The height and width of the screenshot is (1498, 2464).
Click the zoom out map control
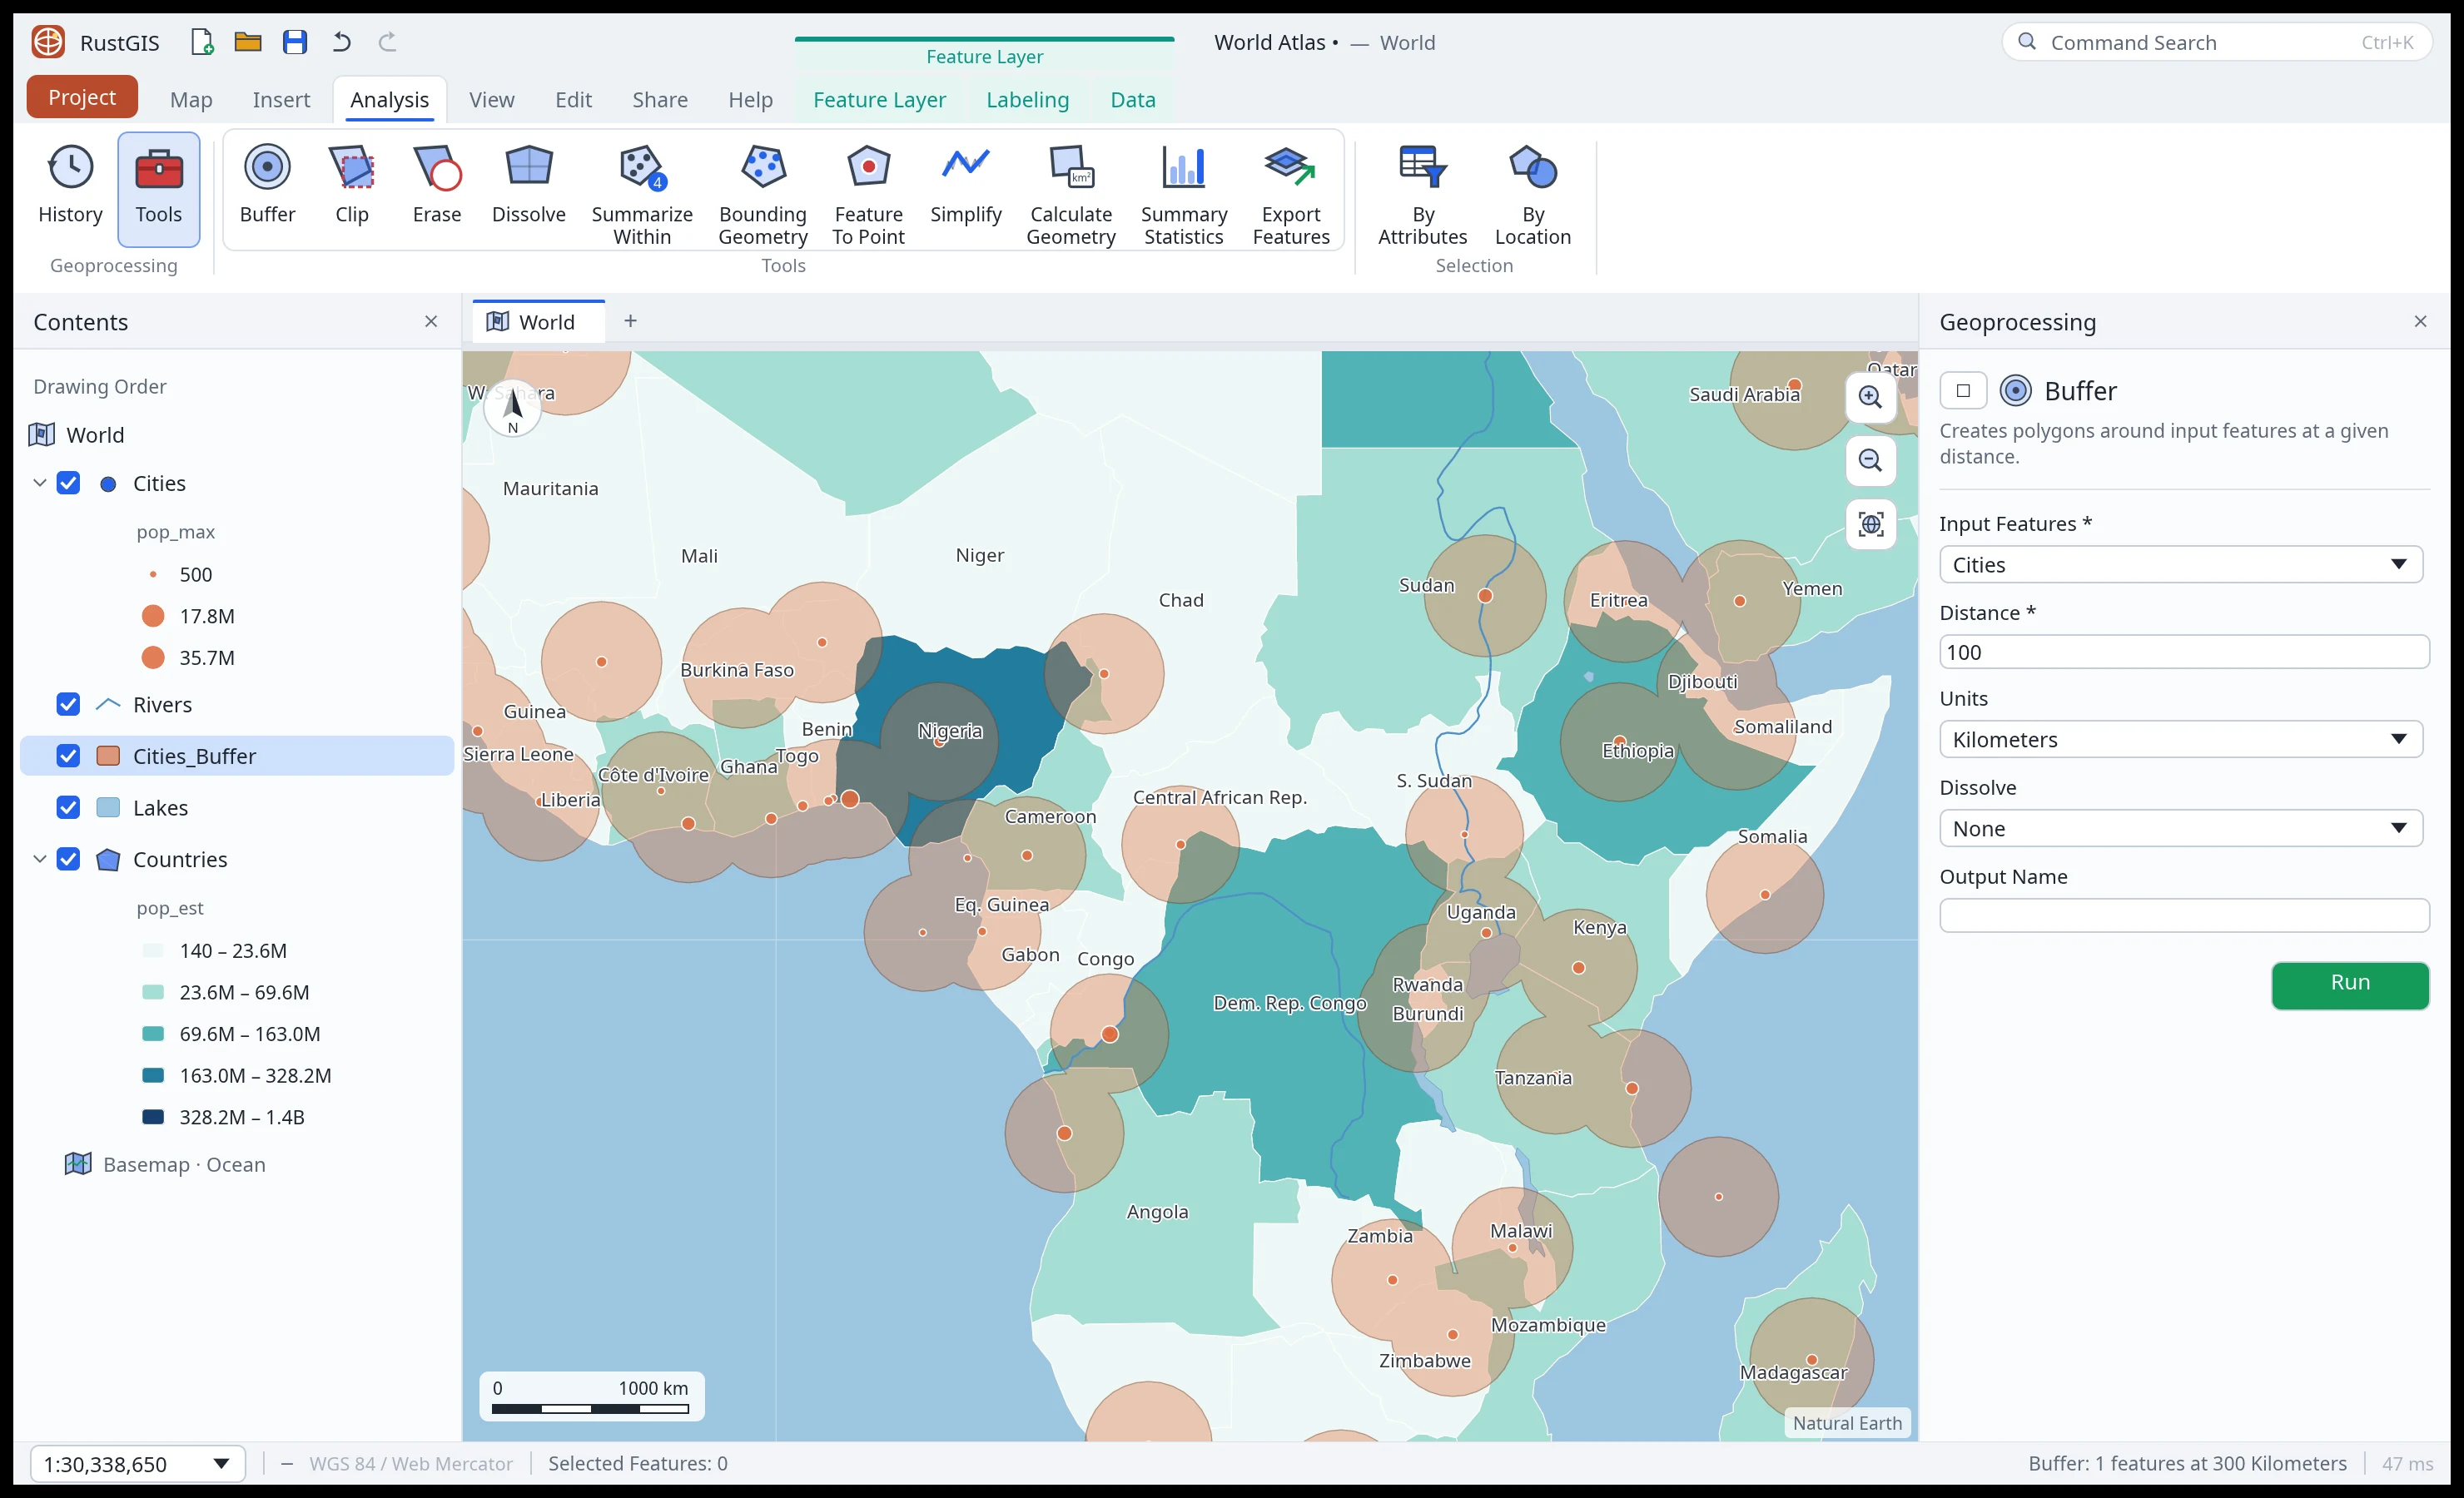point(1870,460)
